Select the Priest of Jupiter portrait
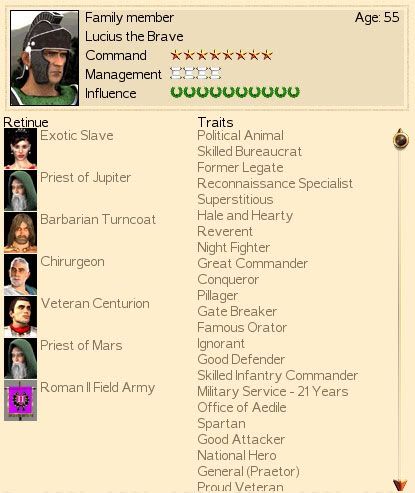415x493 pixels. 20,191
